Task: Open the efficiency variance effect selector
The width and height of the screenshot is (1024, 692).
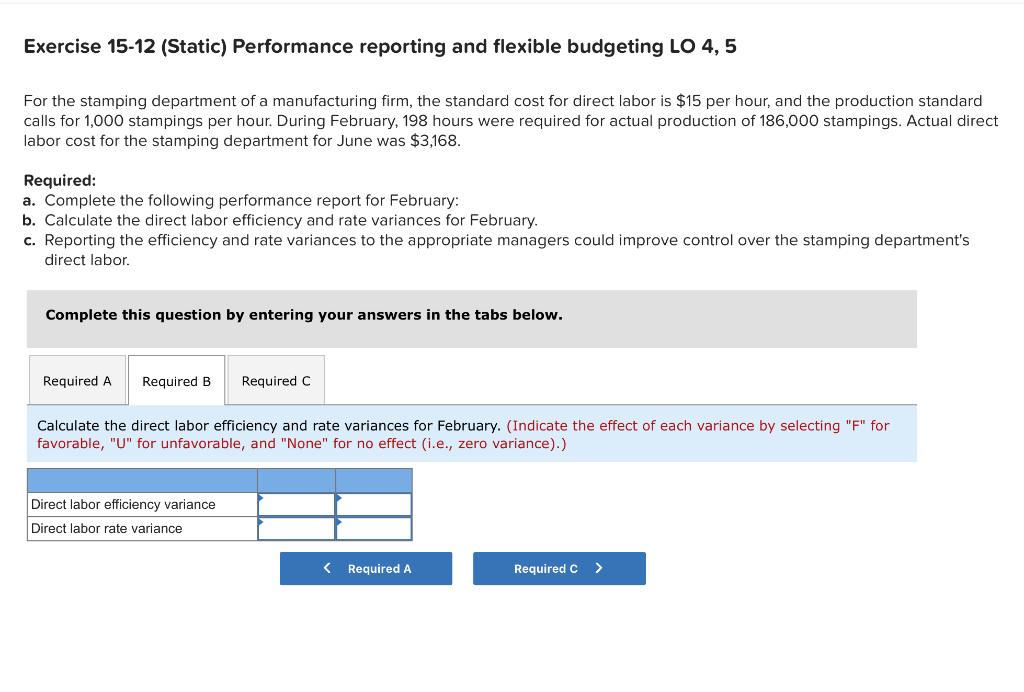Action: (372, 504)
